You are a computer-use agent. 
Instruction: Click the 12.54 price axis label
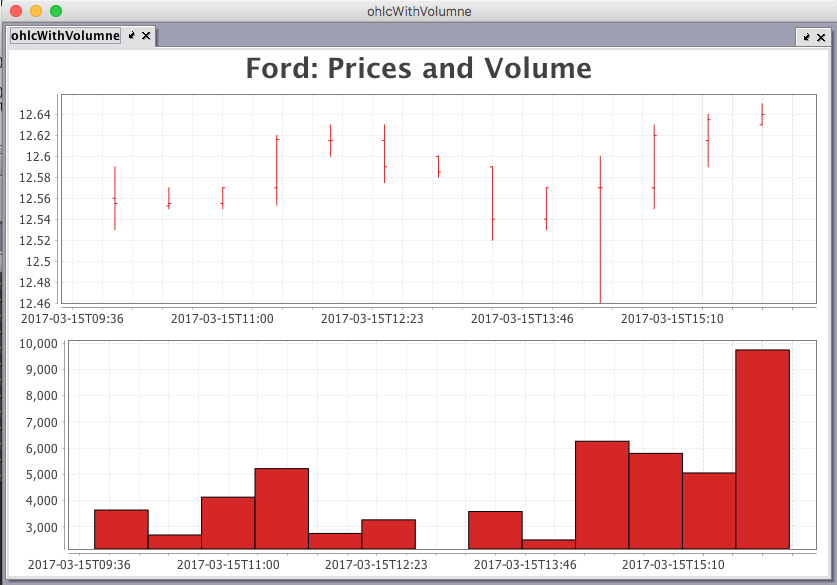coord(35,219)
